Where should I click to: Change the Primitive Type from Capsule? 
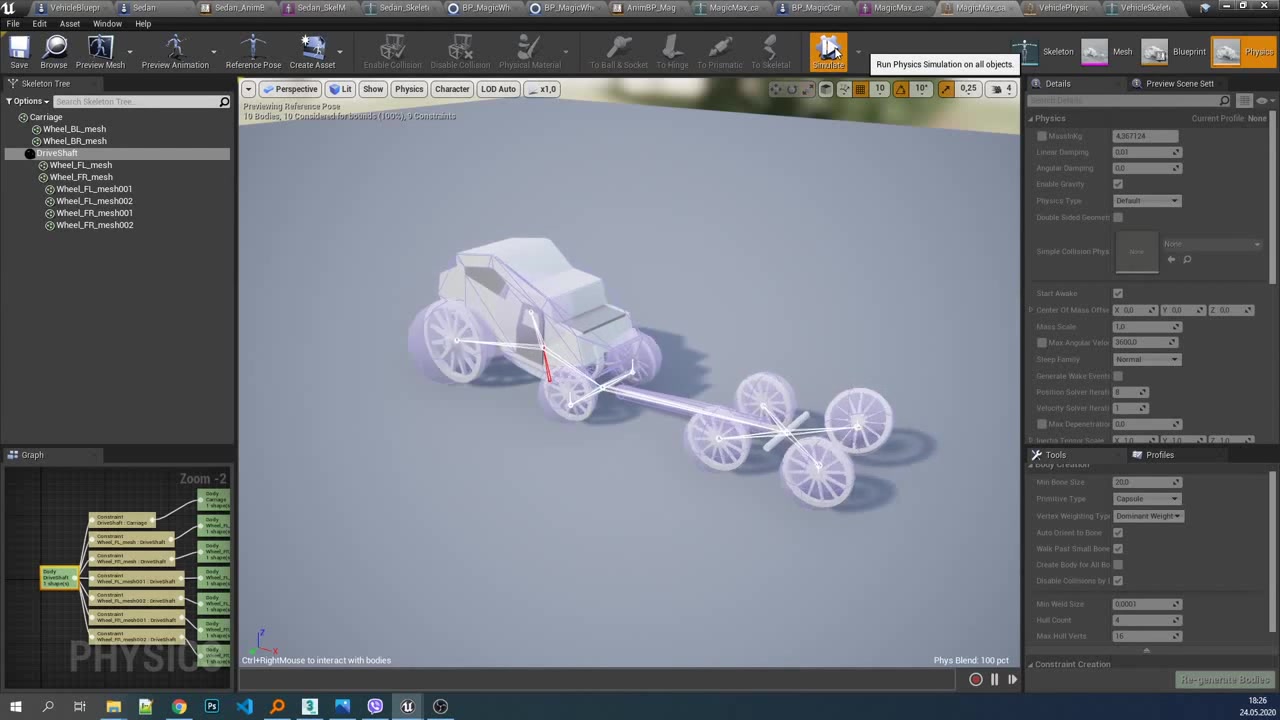pos(1146,498)
